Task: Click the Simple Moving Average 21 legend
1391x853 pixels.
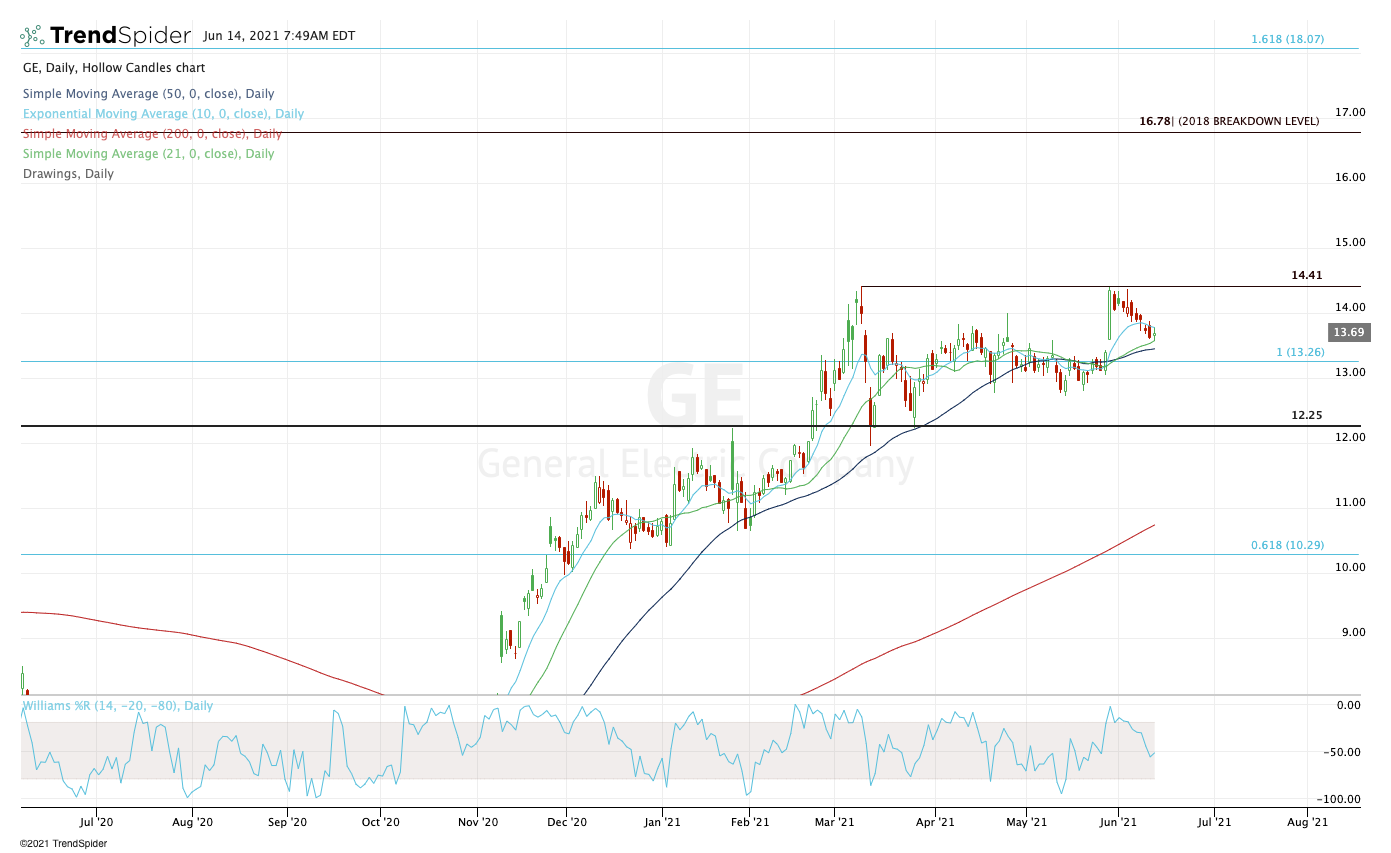Action: (x=148, y=154)
